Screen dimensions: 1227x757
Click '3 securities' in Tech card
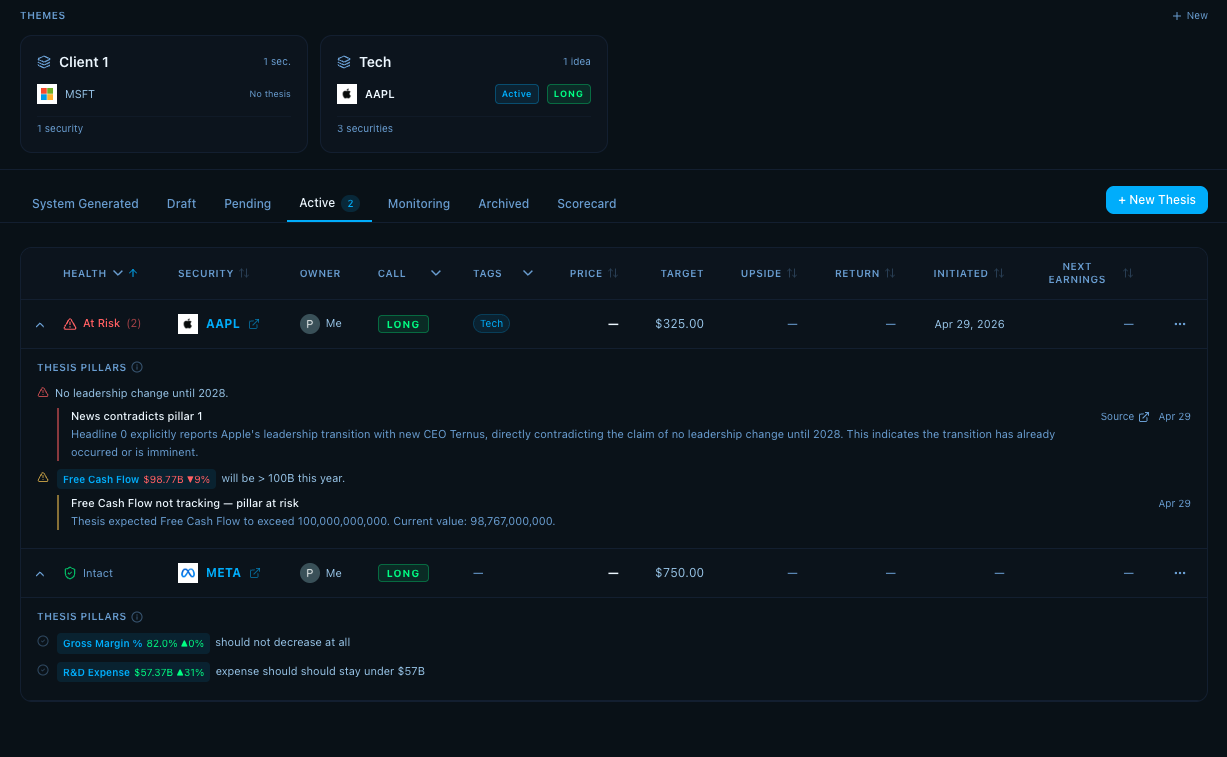coord(365,128)
